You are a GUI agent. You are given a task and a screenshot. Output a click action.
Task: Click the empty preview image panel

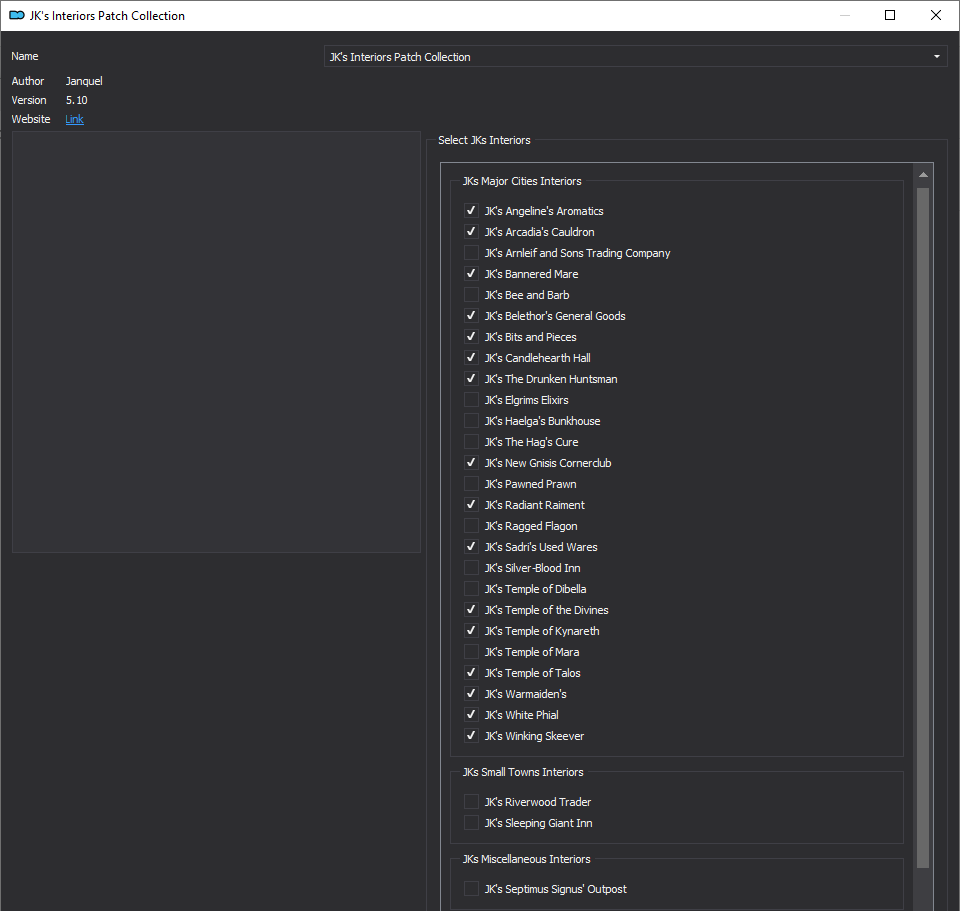coord(216,342)
